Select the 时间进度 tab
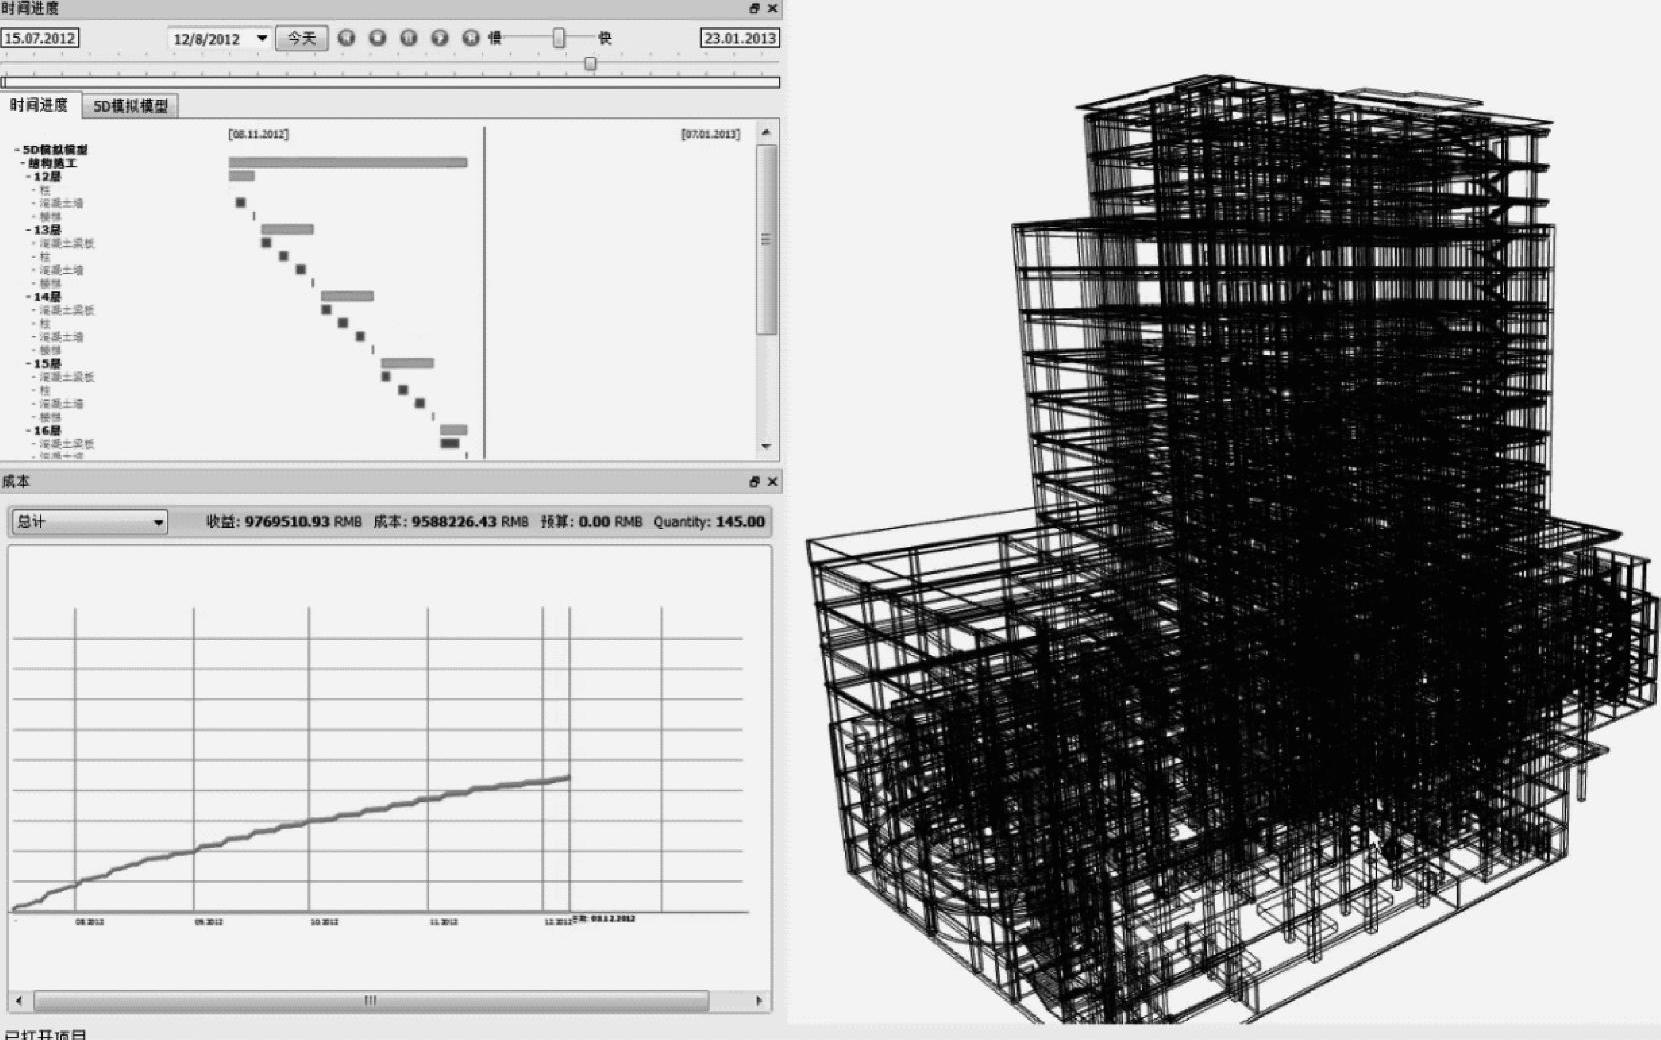 tap(39, 105)
